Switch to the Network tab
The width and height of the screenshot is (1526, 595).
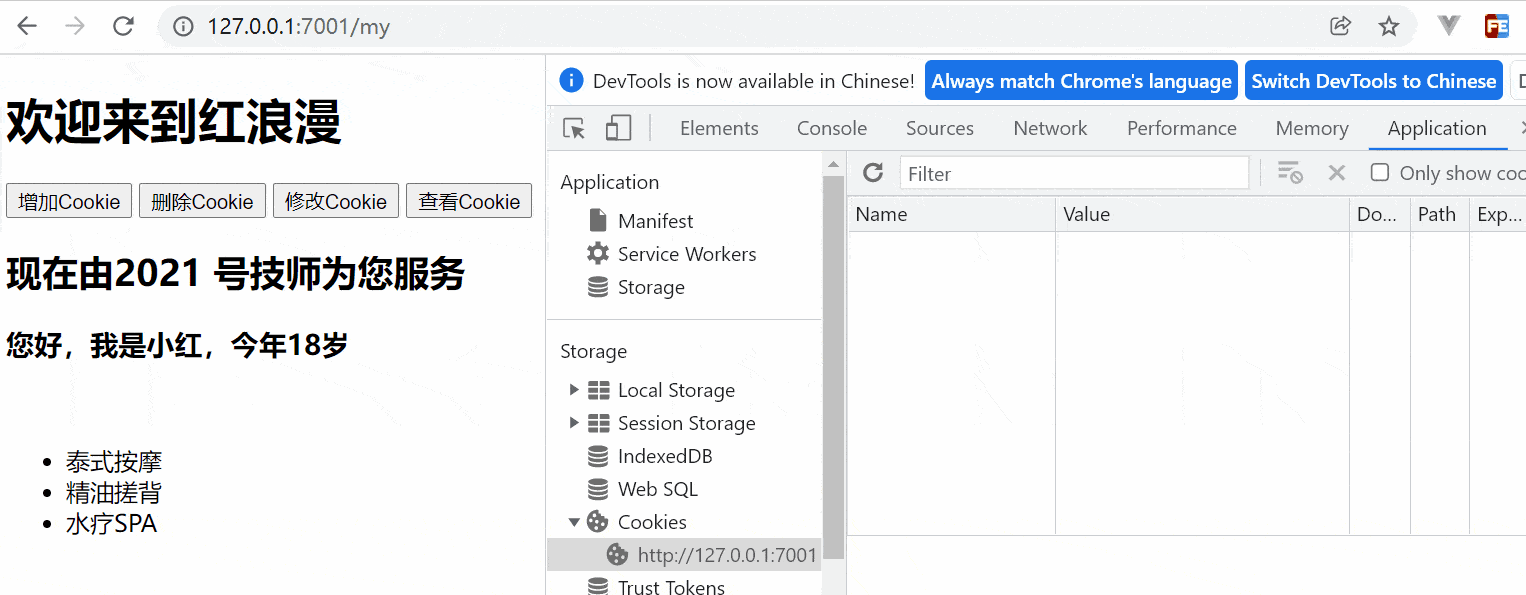pyautogui.click(x=1050, y=128)
